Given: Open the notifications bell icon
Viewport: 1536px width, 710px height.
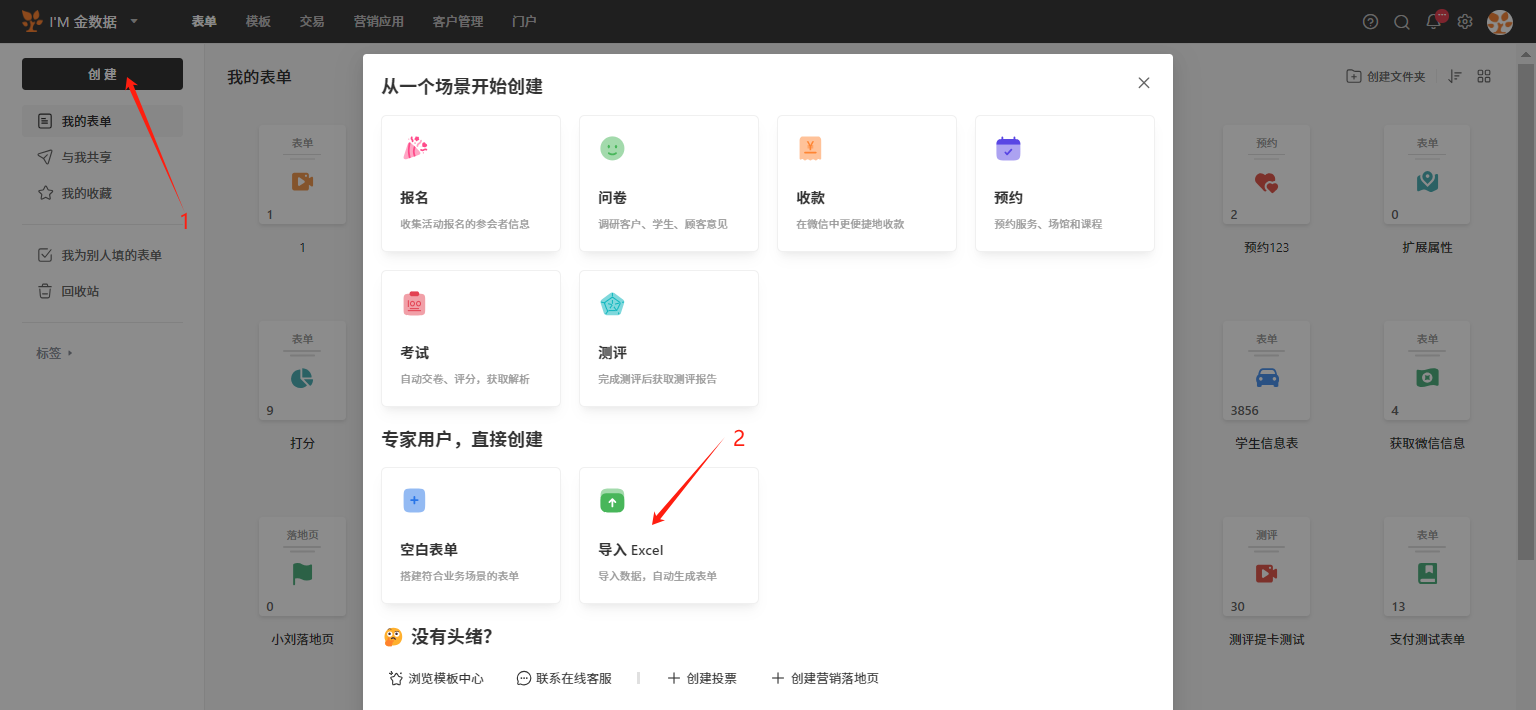Looking at the screenshot, I should [1434, 22].
